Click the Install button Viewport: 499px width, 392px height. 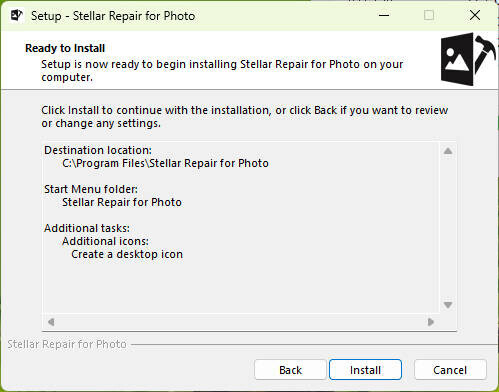365,370
